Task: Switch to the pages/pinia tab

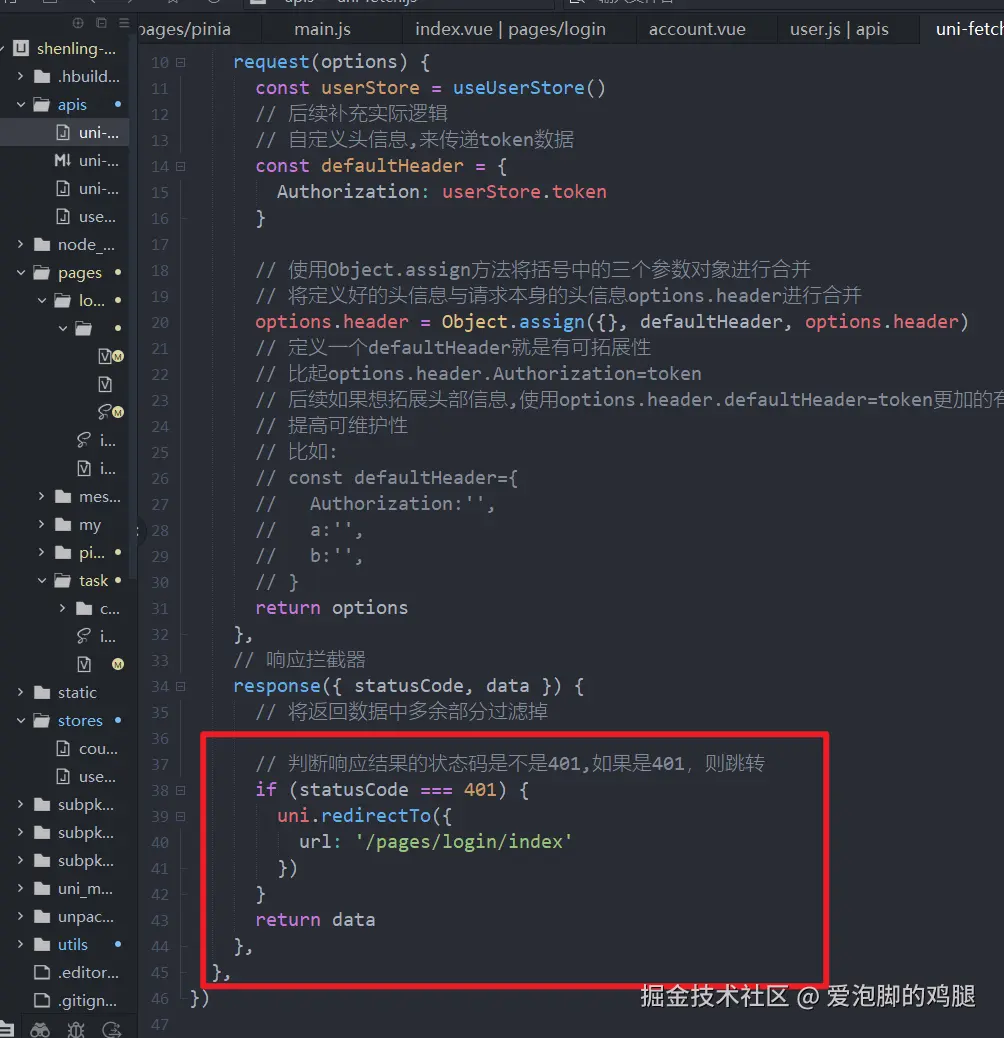Action: click(x=199, y=29)
